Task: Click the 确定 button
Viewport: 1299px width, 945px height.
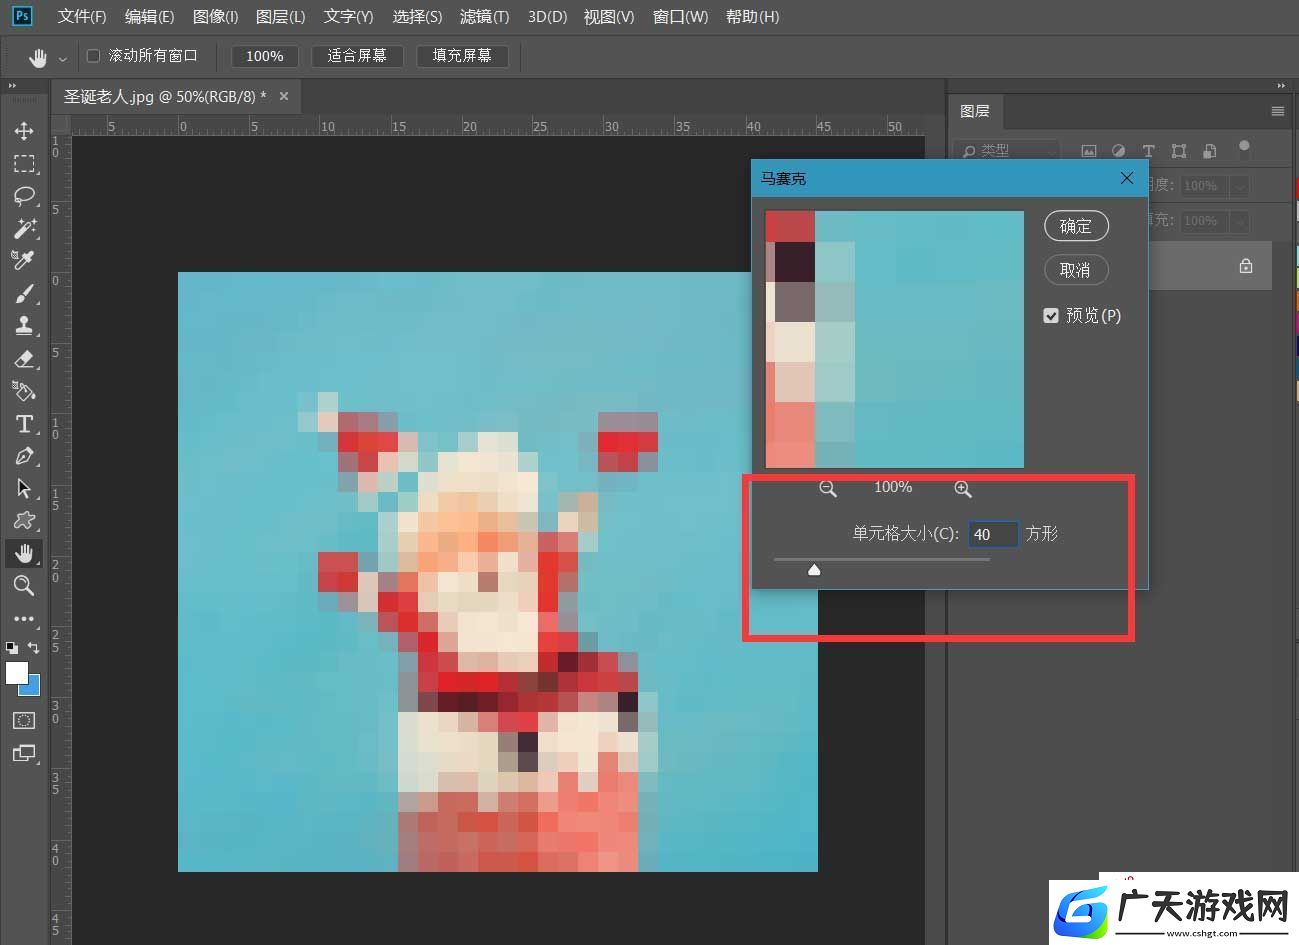Action: coord(1076,226)
